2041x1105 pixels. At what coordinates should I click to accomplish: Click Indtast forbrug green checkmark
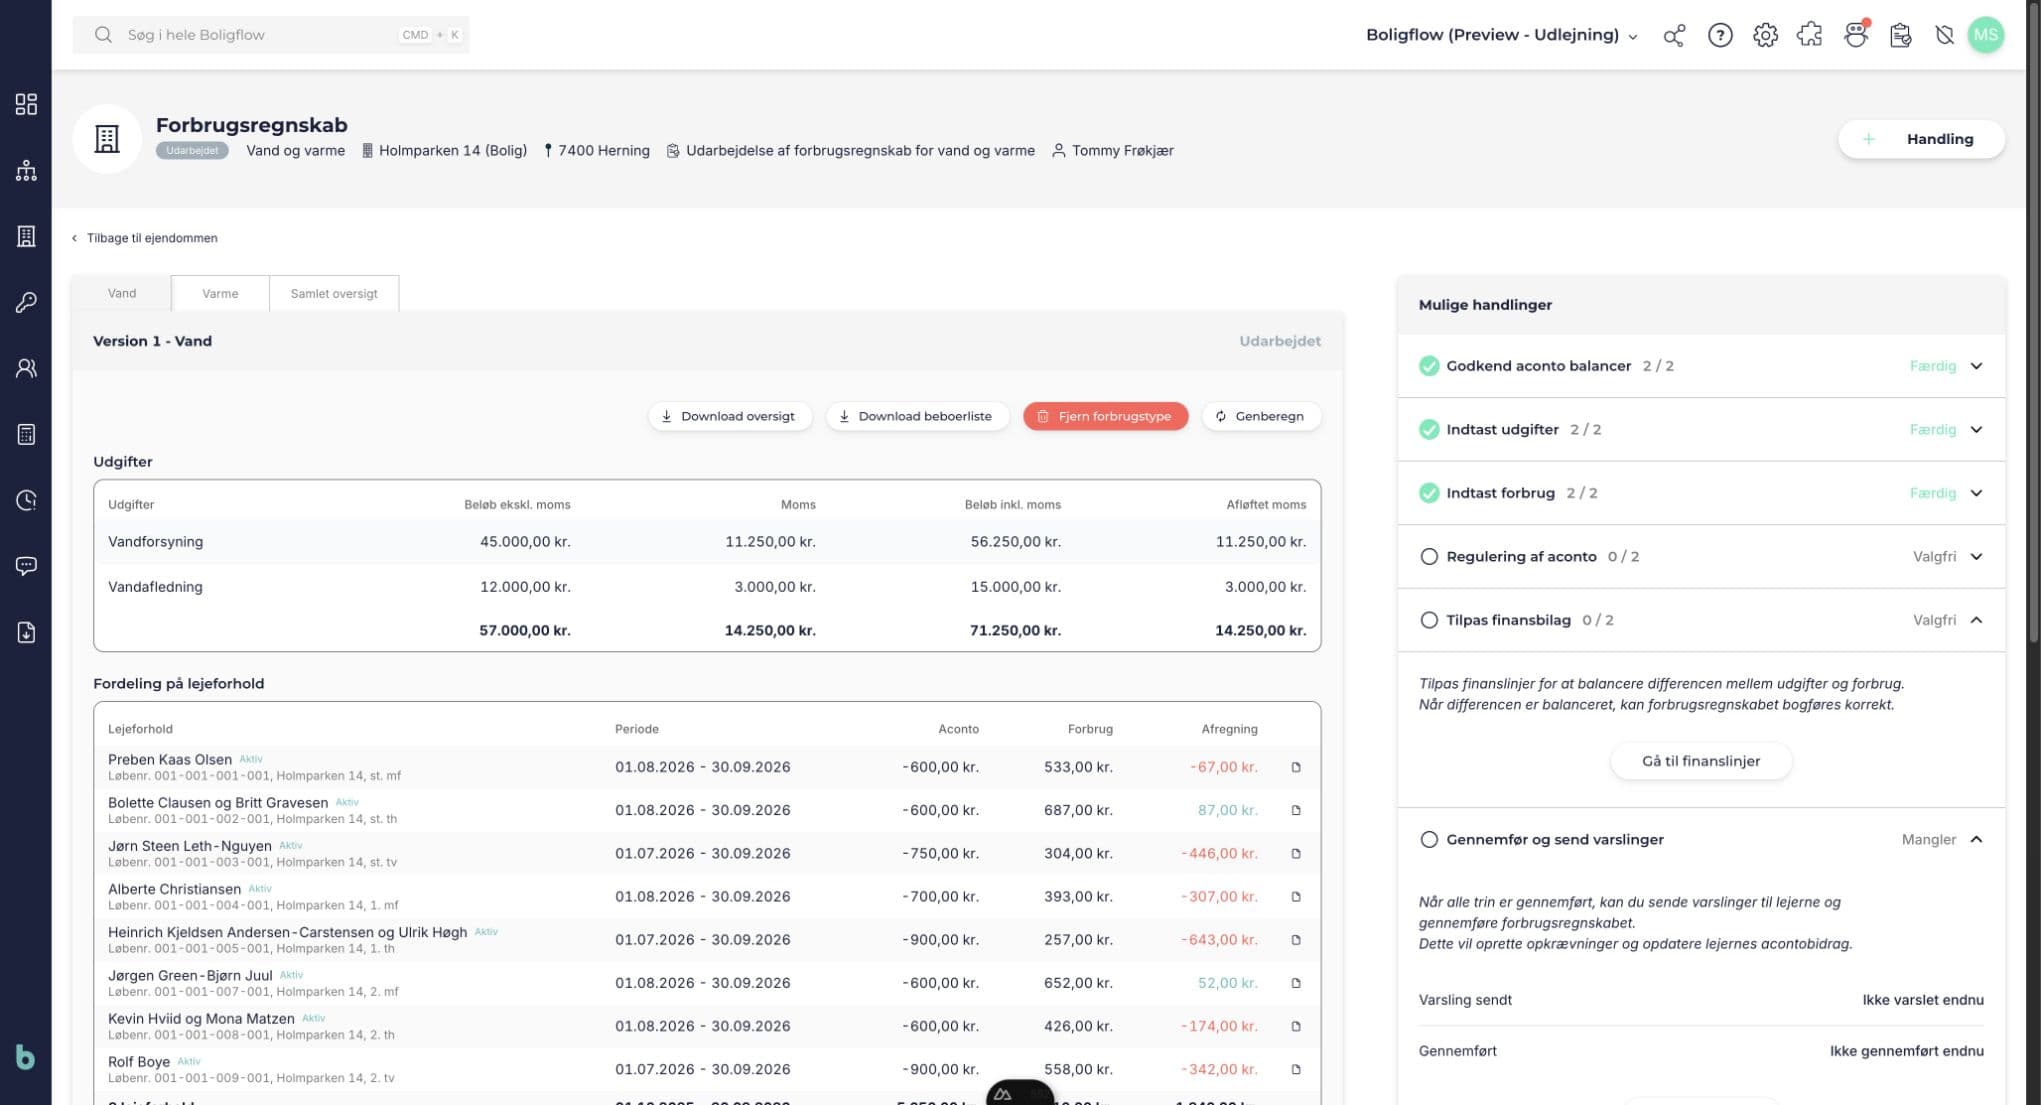tap(1429, 493)
